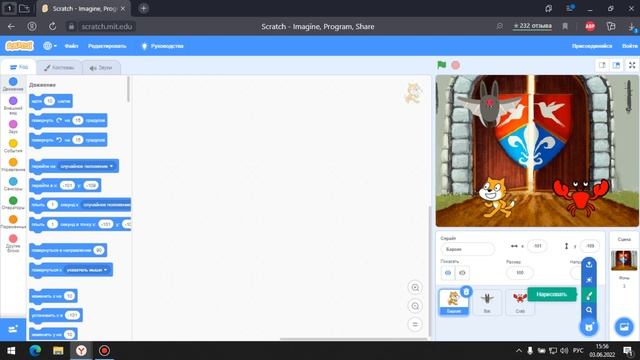Image resolution: width=640 pixels, height=360 pixels.
Task: Select the Звук (Sound) blocks category
Action: click(13, 127)
